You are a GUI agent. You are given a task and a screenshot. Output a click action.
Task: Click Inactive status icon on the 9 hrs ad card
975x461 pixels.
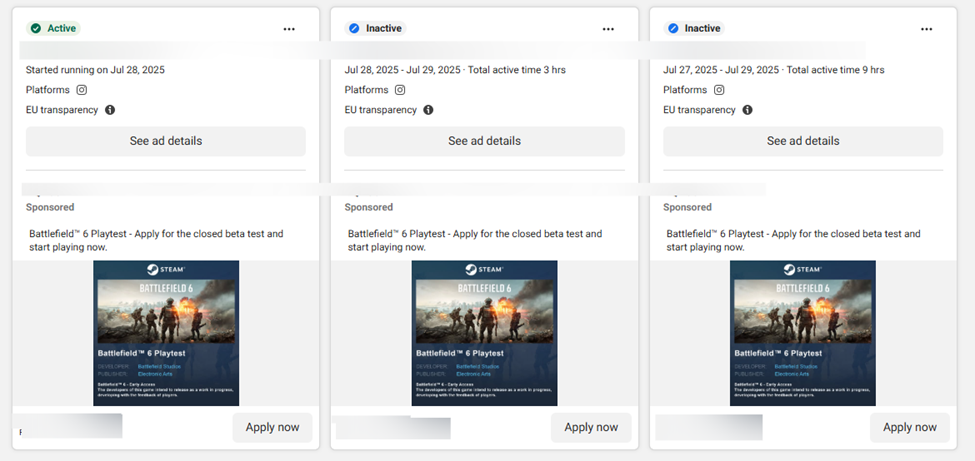673,28
